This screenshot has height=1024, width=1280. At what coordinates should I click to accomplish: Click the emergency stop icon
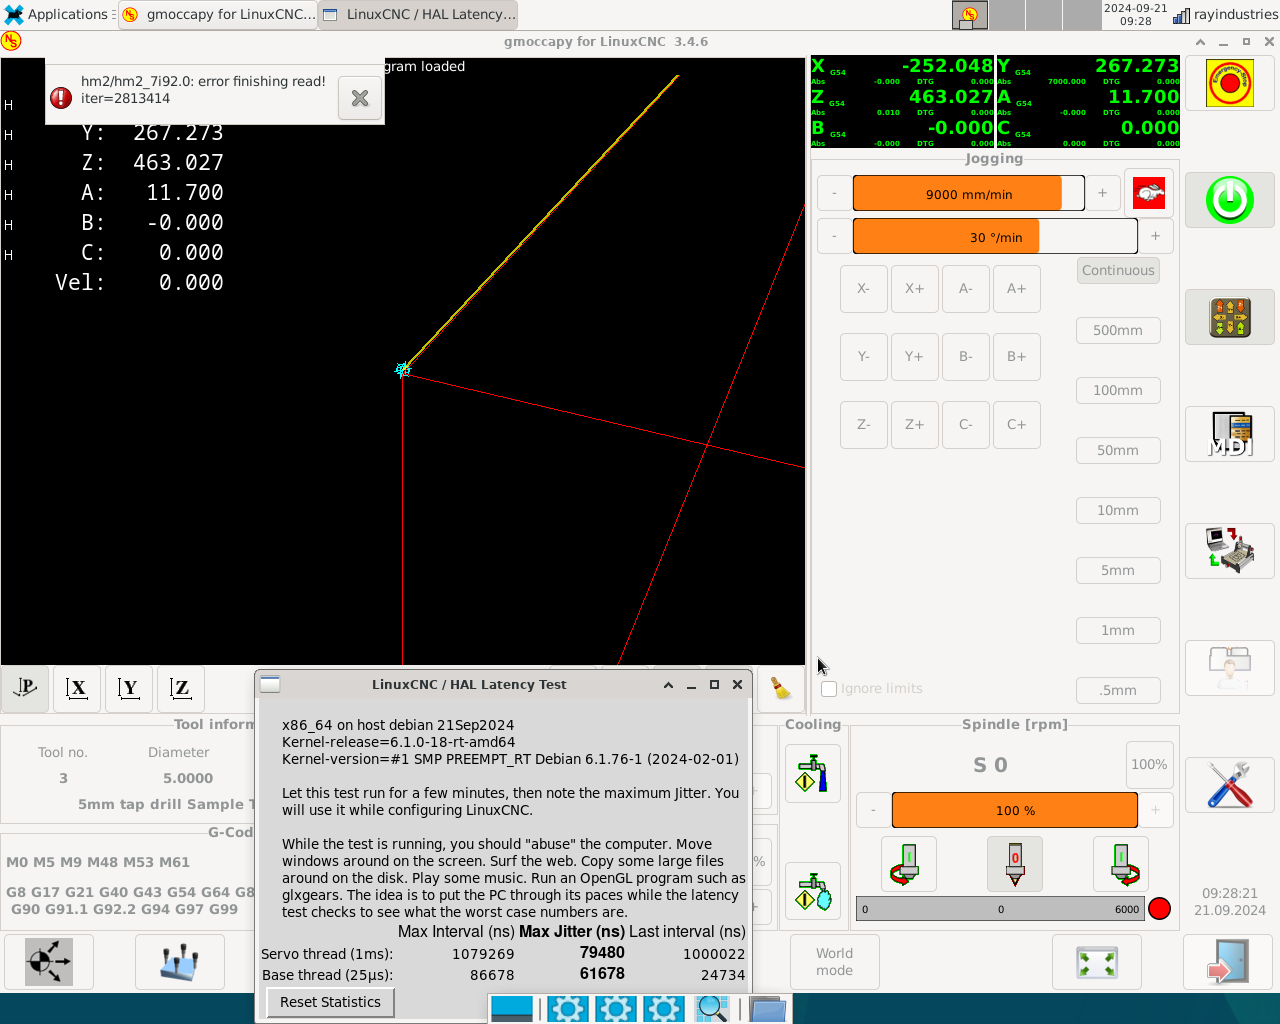[1230, 83]
